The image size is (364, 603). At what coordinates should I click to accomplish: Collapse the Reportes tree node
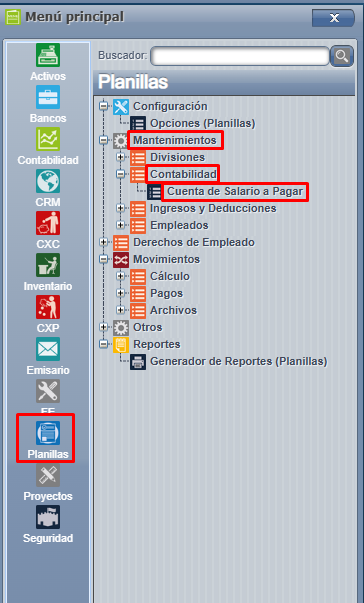click(103, 344)
